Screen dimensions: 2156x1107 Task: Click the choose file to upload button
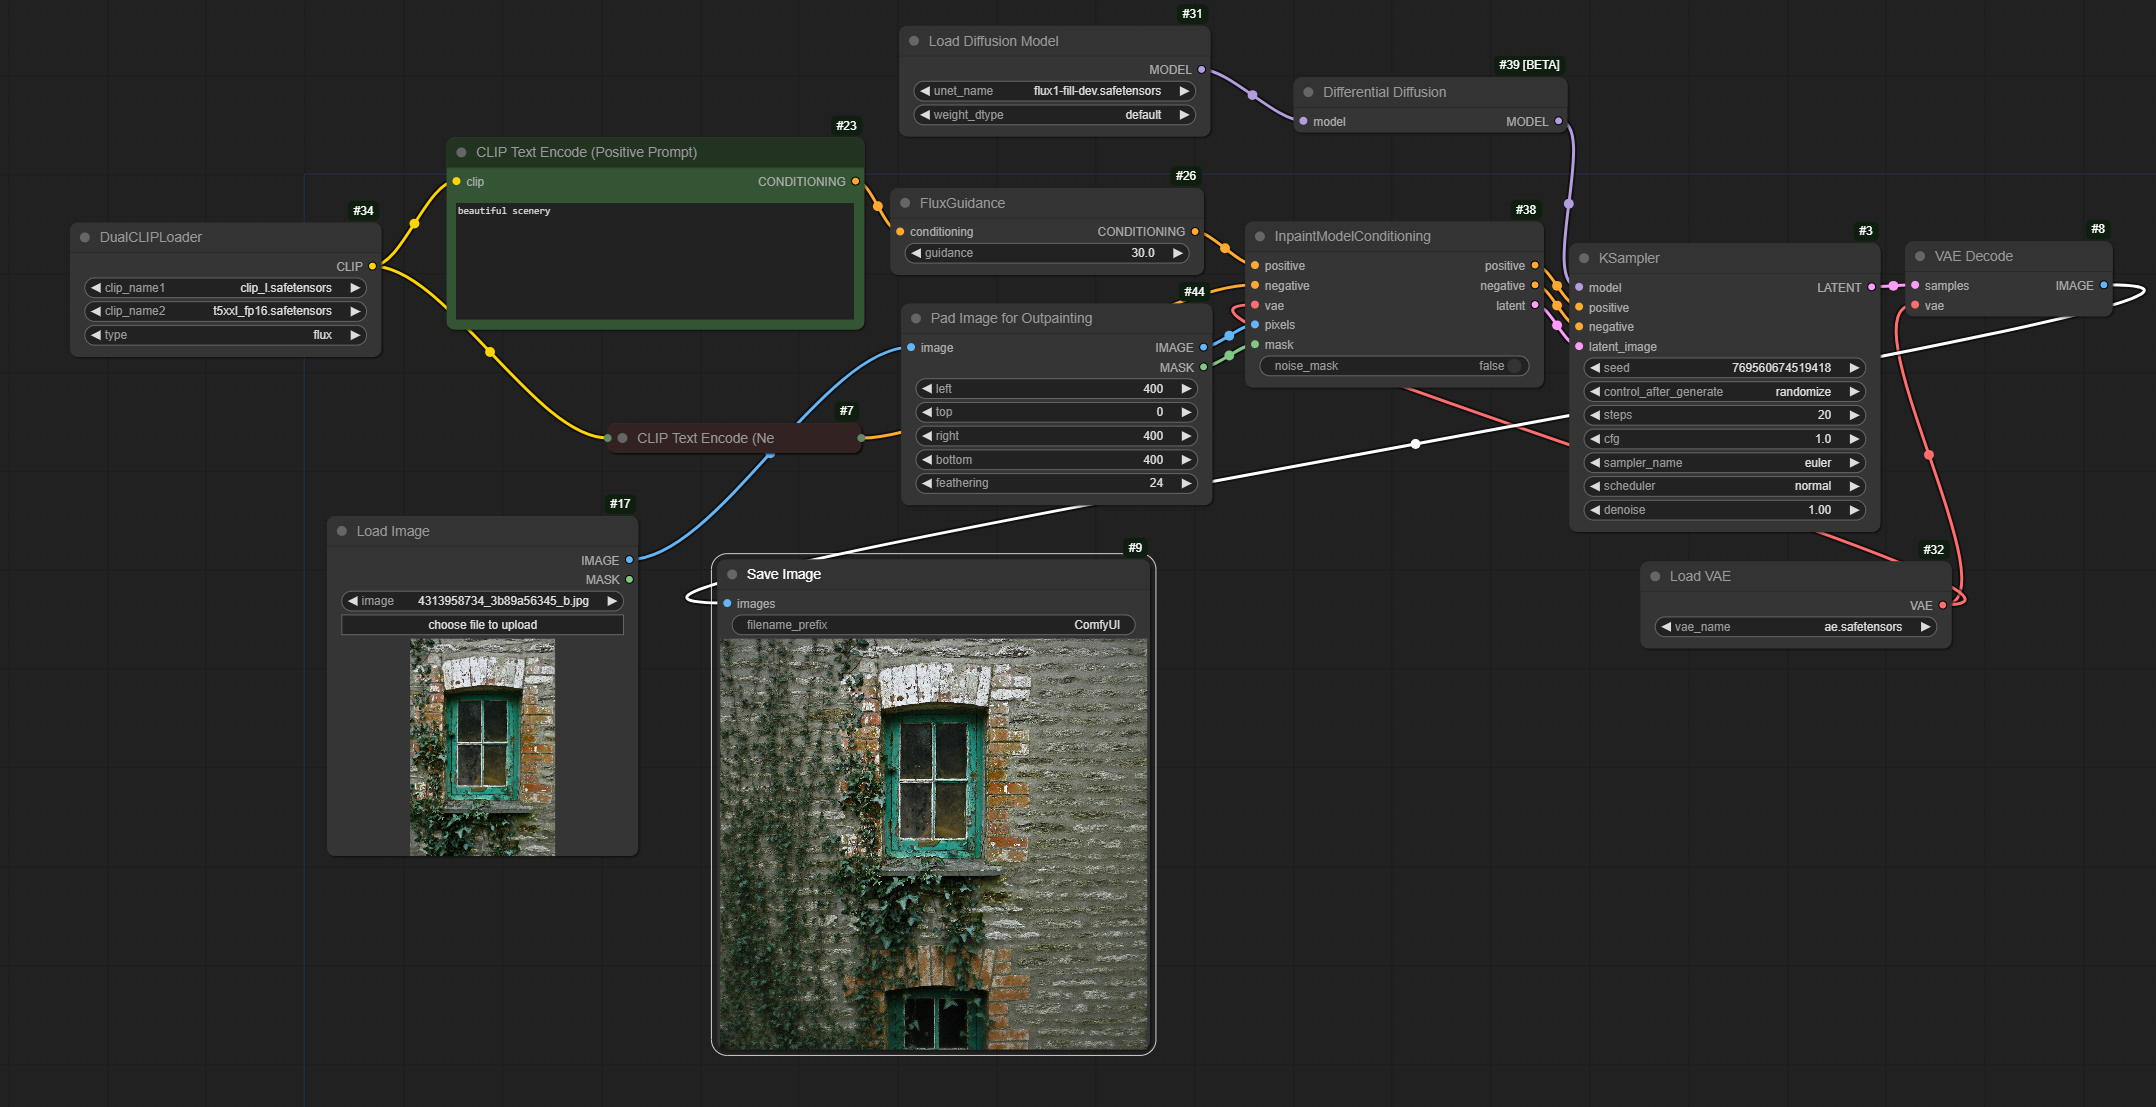482,625
